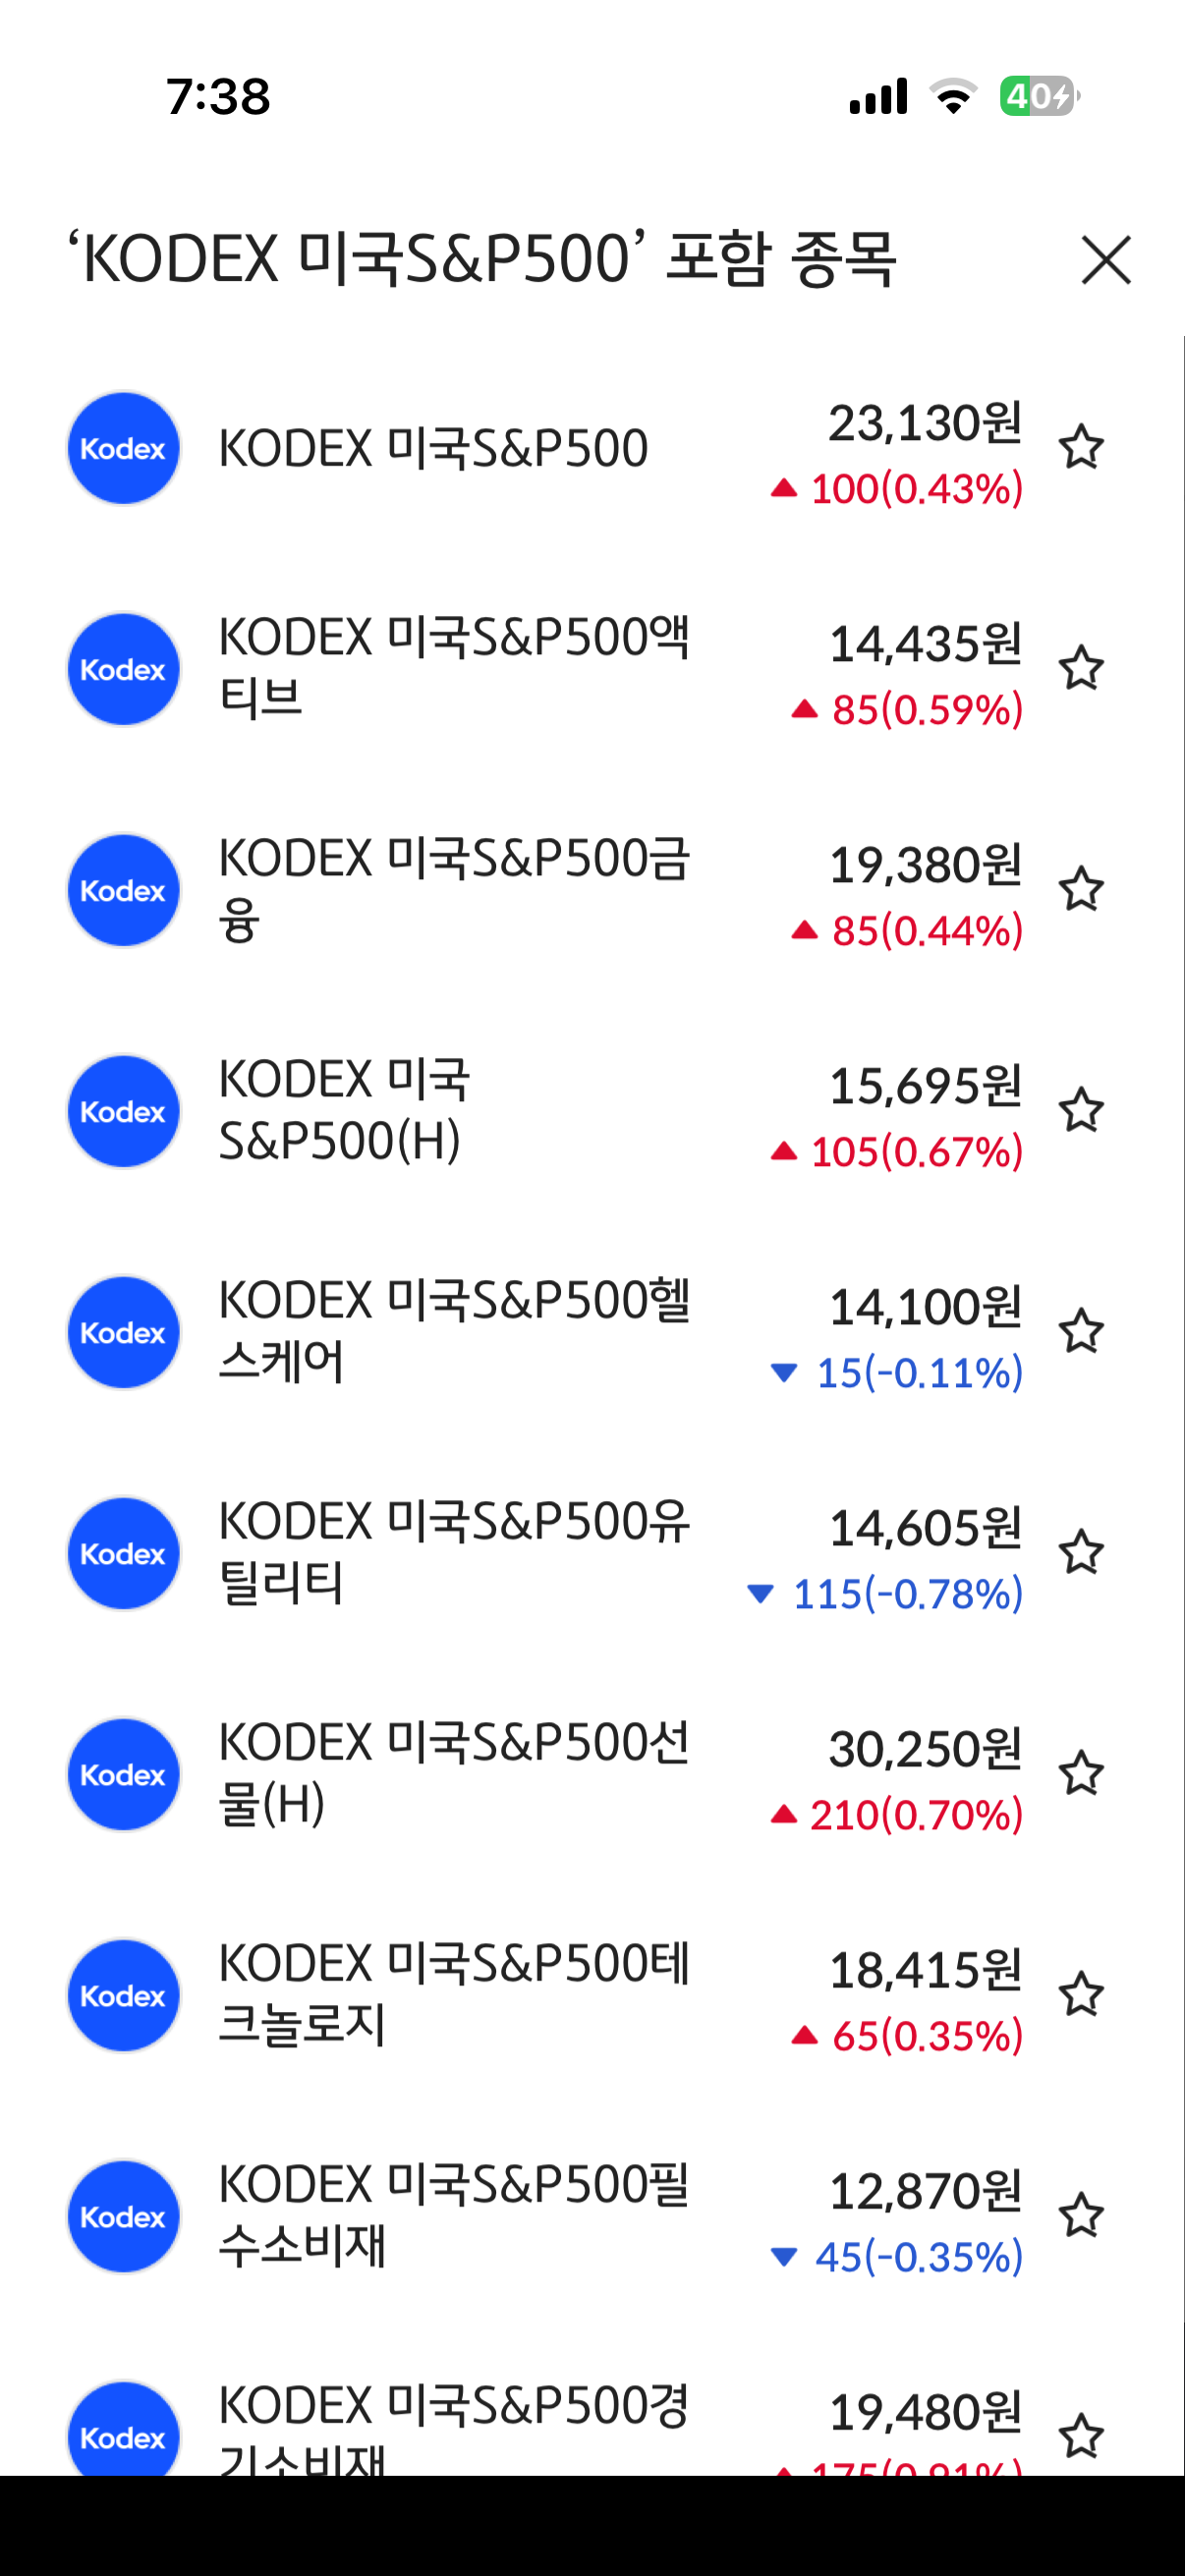The width and height of the screenshot is (1185, 2576).
Task: Favorite KODEX 미국S&P500 with the star
Action: (1080, 447)
